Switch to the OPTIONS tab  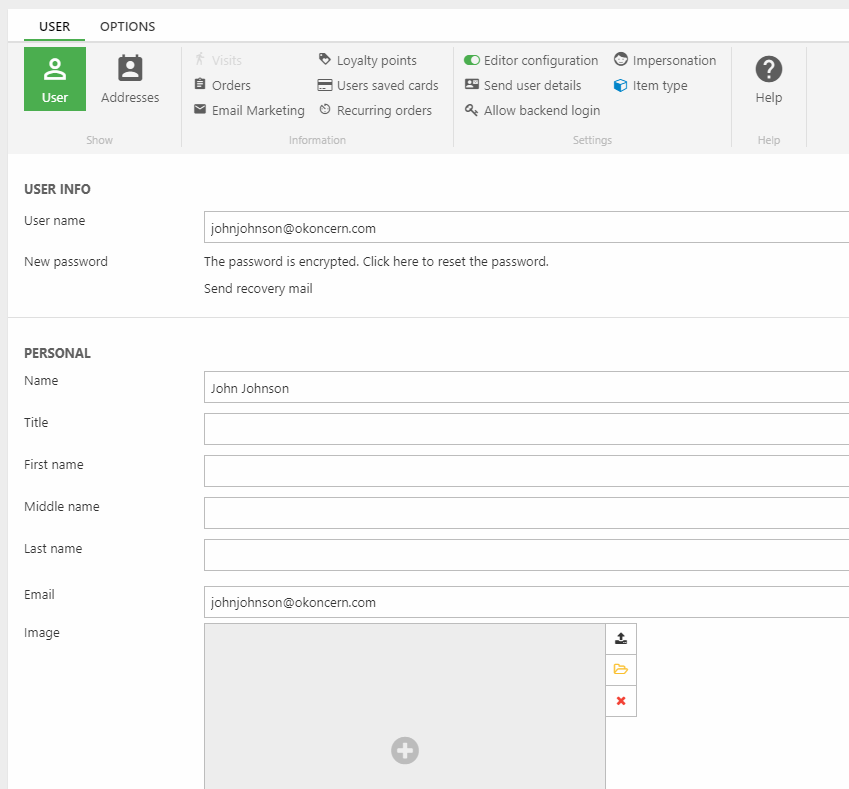(127, 27)
